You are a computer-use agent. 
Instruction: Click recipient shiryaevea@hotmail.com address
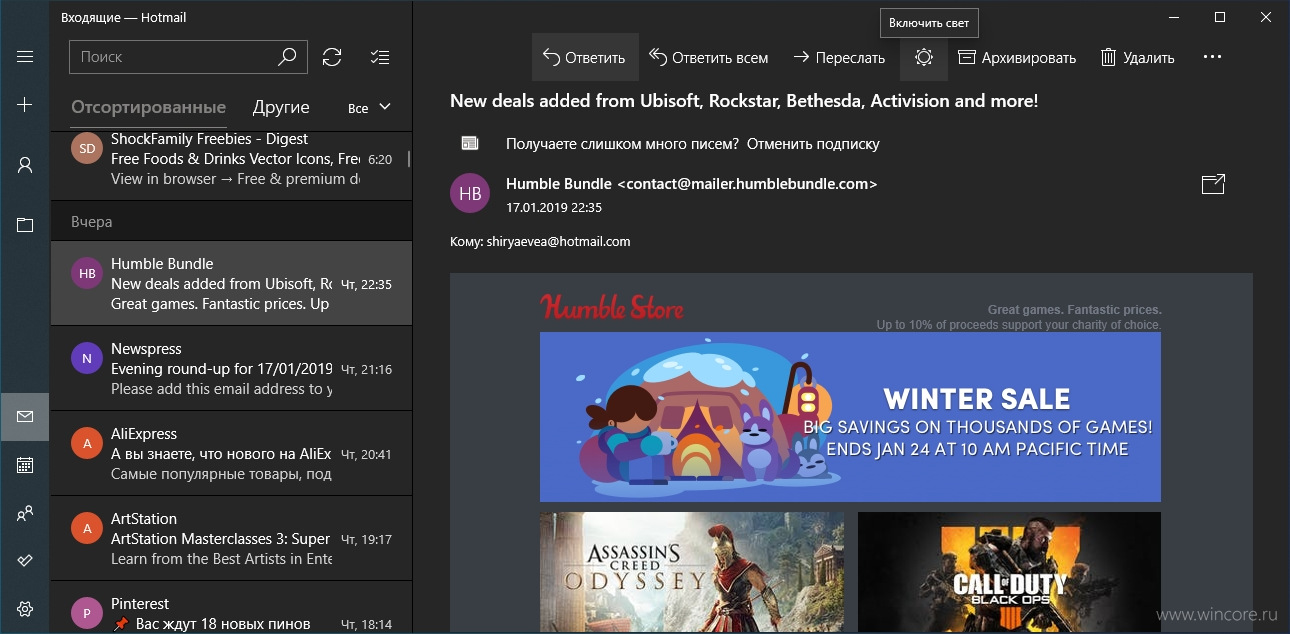point(558,241)
